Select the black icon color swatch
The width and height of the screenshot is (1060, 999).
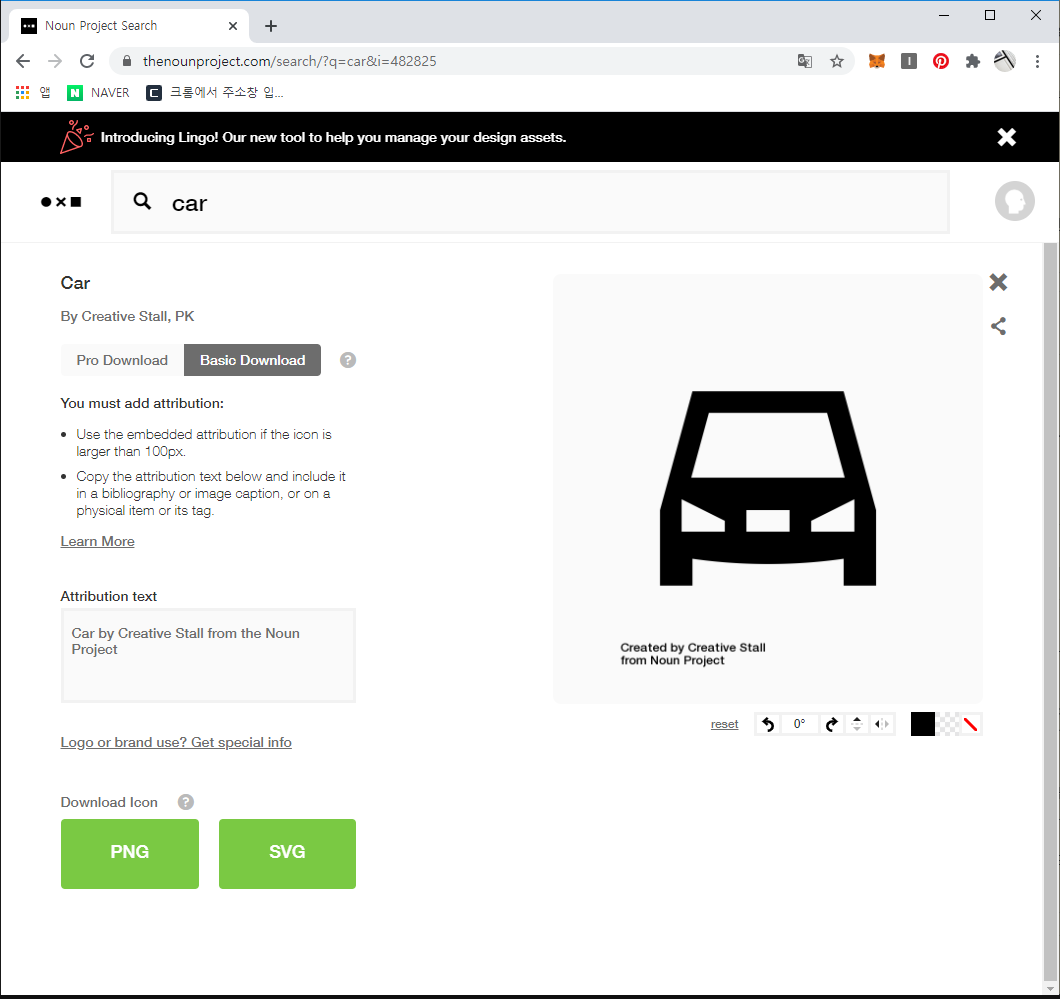click(923, 724)
